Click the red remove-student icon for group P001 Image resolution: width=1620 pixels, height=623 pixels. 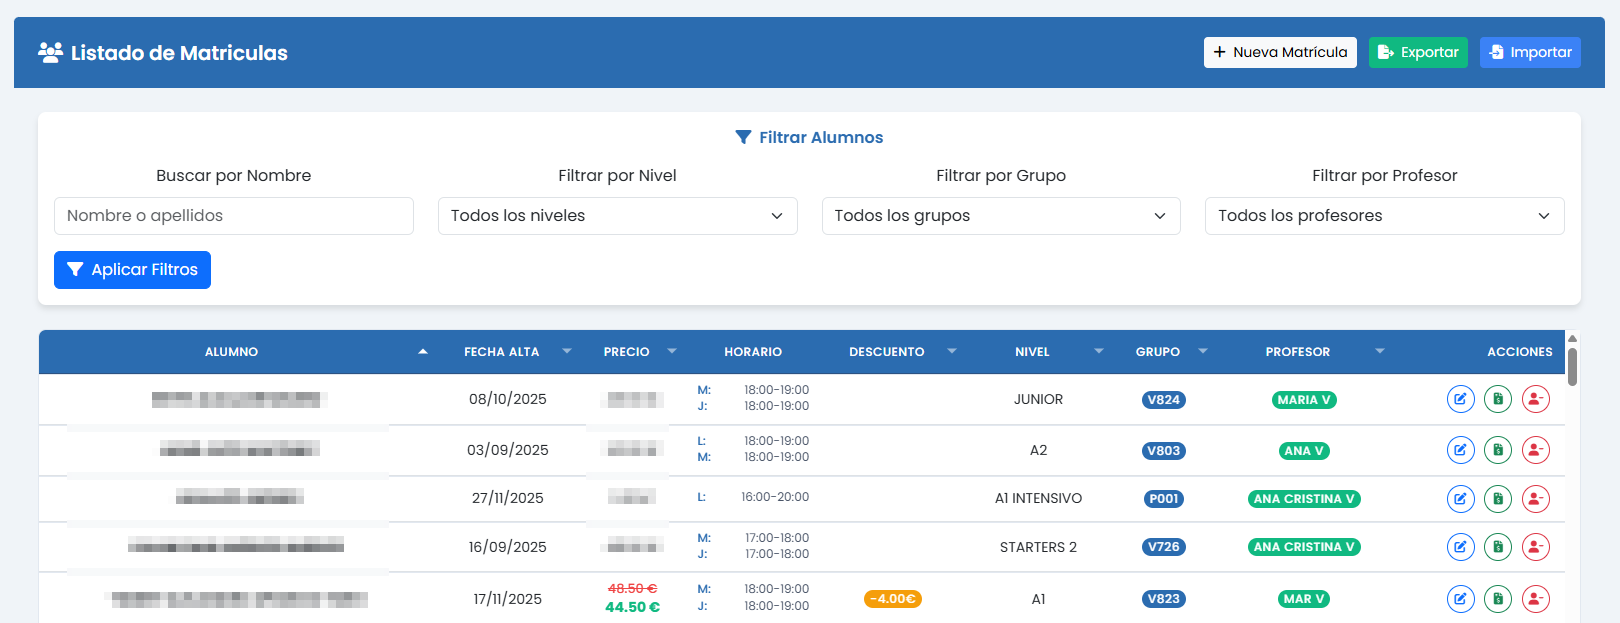point(1535,498)
